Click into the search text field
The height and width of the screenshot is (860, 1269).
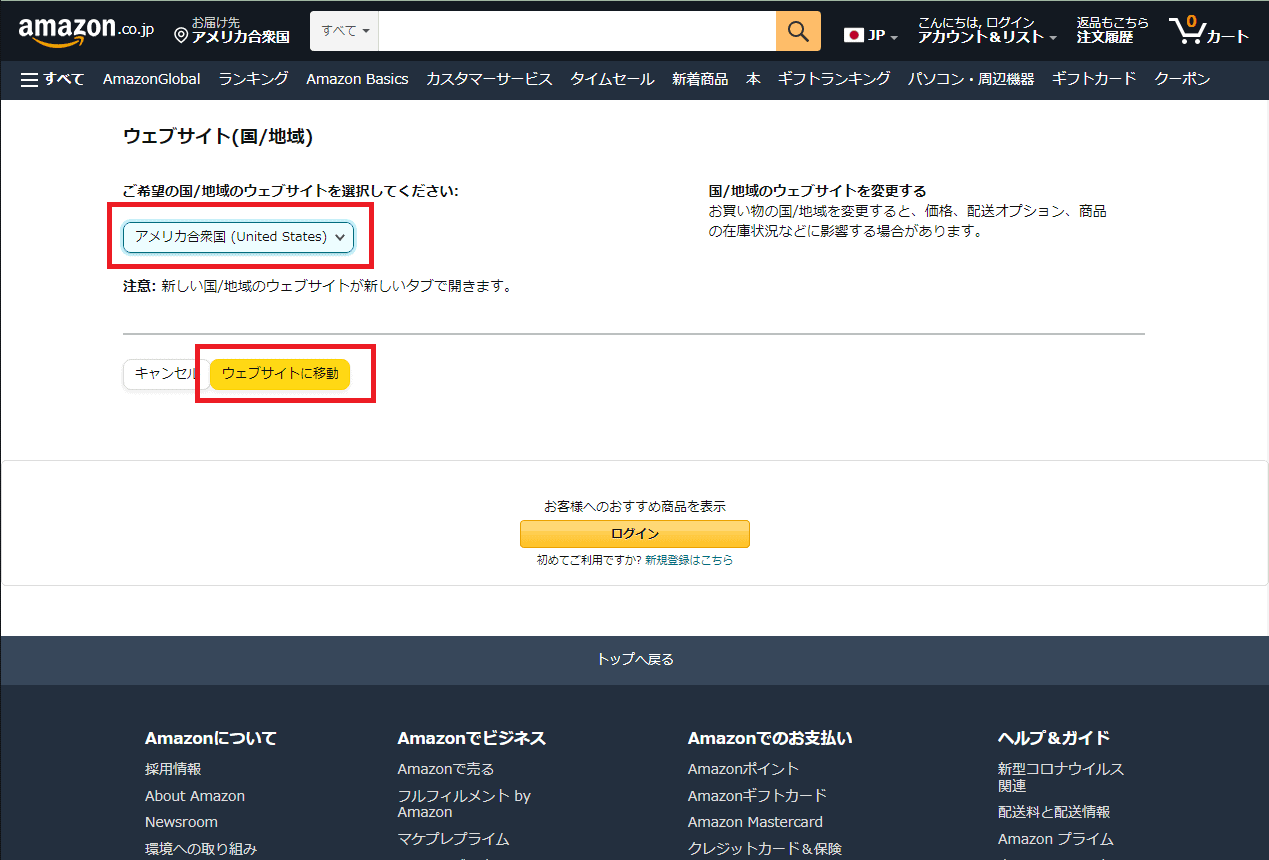tap(577, 31)
